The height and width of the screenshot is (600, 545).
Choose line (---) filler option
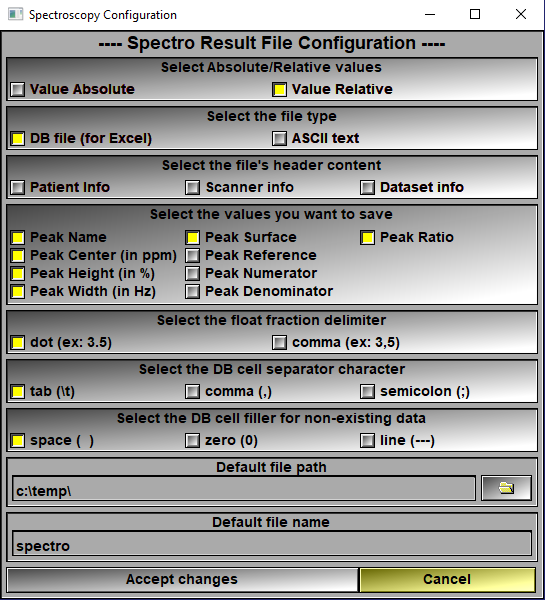coord(367,440)
